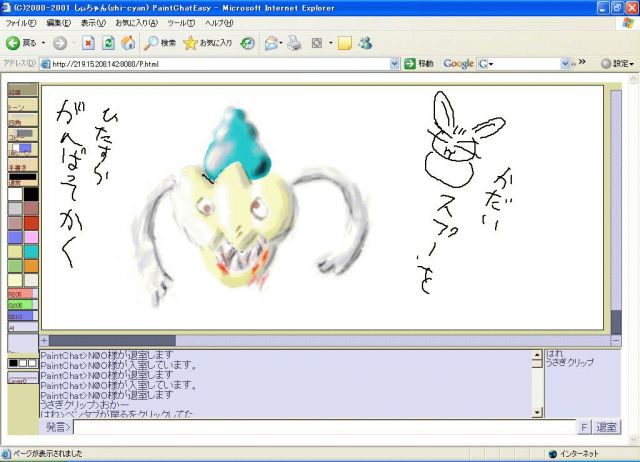The width and height of the screenshot is (640, 462).
Task: Click the plus zoom button below canvas
Action: [x=44, y=340]
